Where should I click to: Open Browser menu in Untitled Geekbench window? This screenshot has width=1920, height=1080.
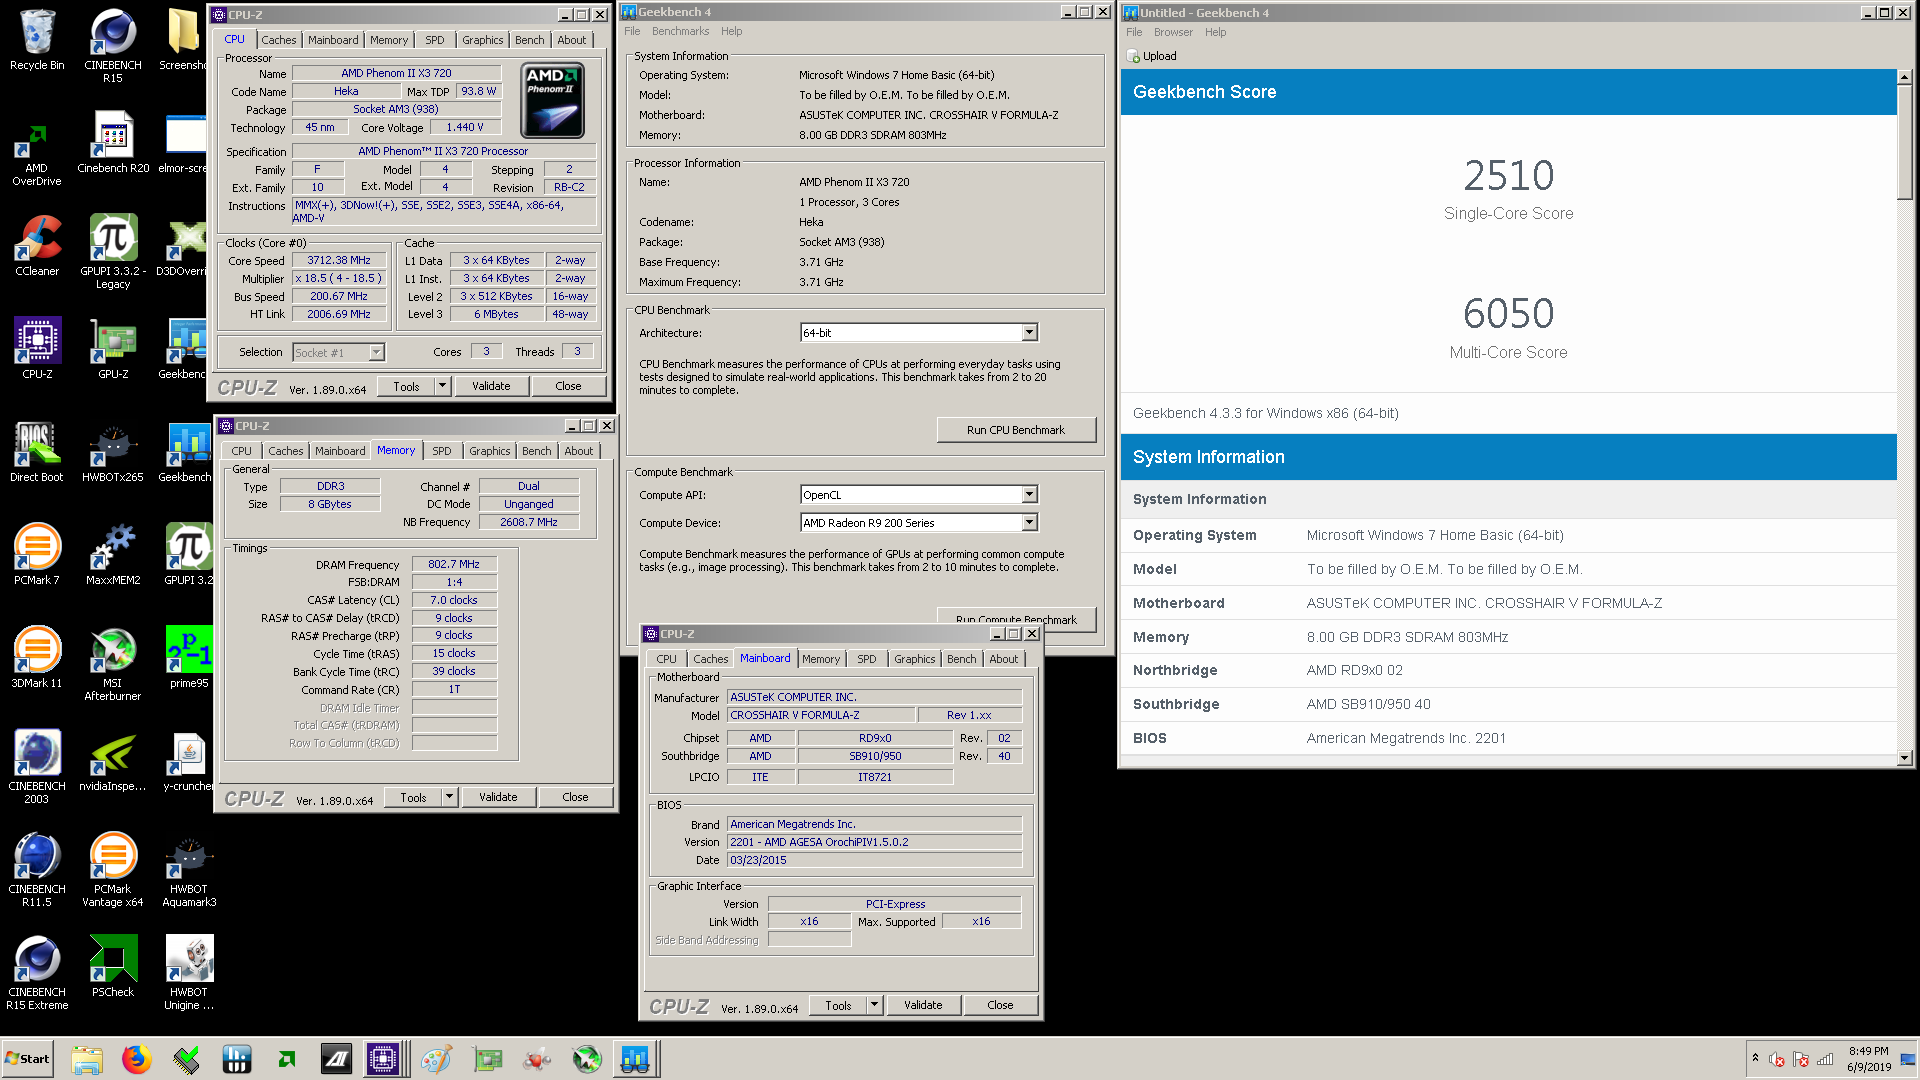coord(1173,32)
